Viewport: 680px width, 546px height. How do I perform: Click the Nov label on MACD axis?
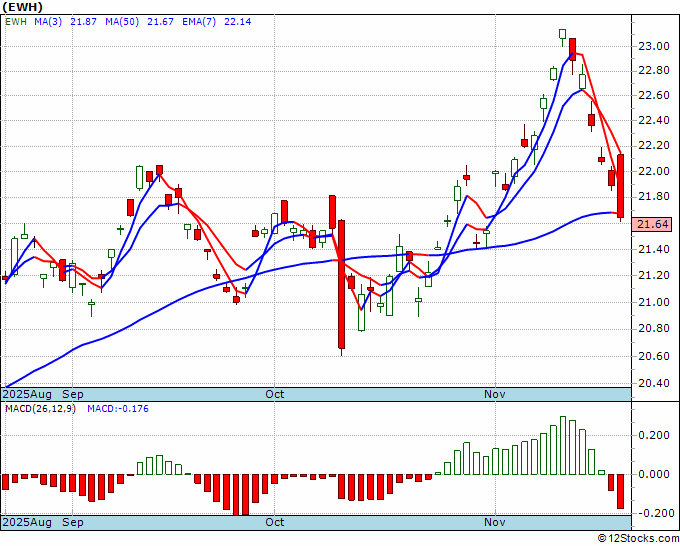pyautogui.click(x=495, y=522)
